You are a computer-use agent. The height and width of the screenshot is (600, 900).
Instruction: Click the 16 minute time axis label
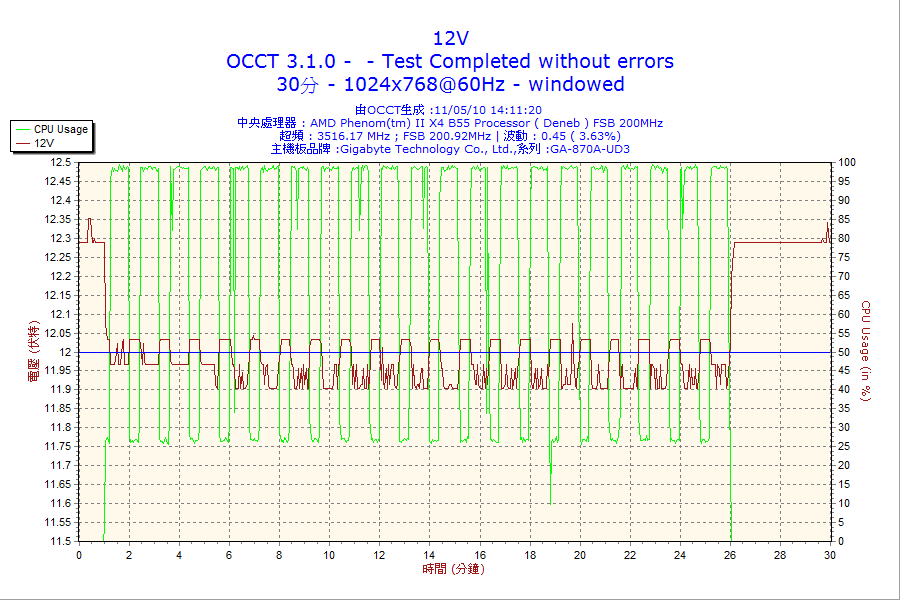(x=480, y=555)
